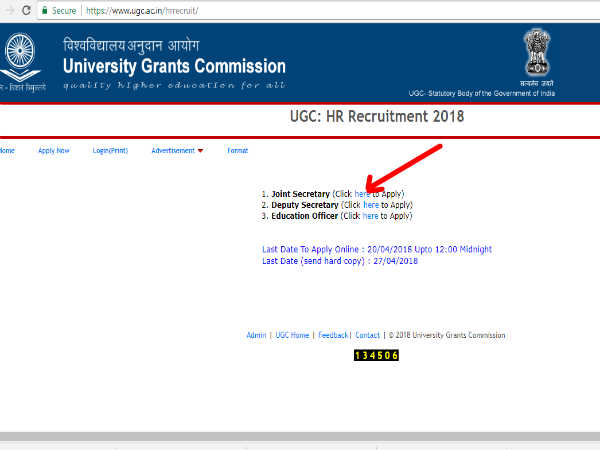Viewport: 600px width, 450px height.
Task: Open the UGC Home footer link
Action: [x=292, y=335]
